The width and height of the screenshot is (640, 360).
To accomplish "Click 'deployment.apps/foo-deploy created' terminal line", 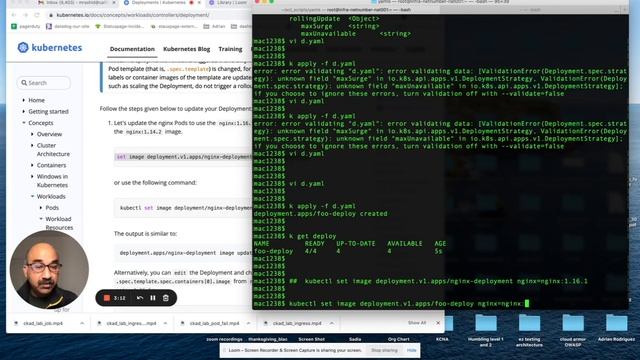I will tap(320, 213).
